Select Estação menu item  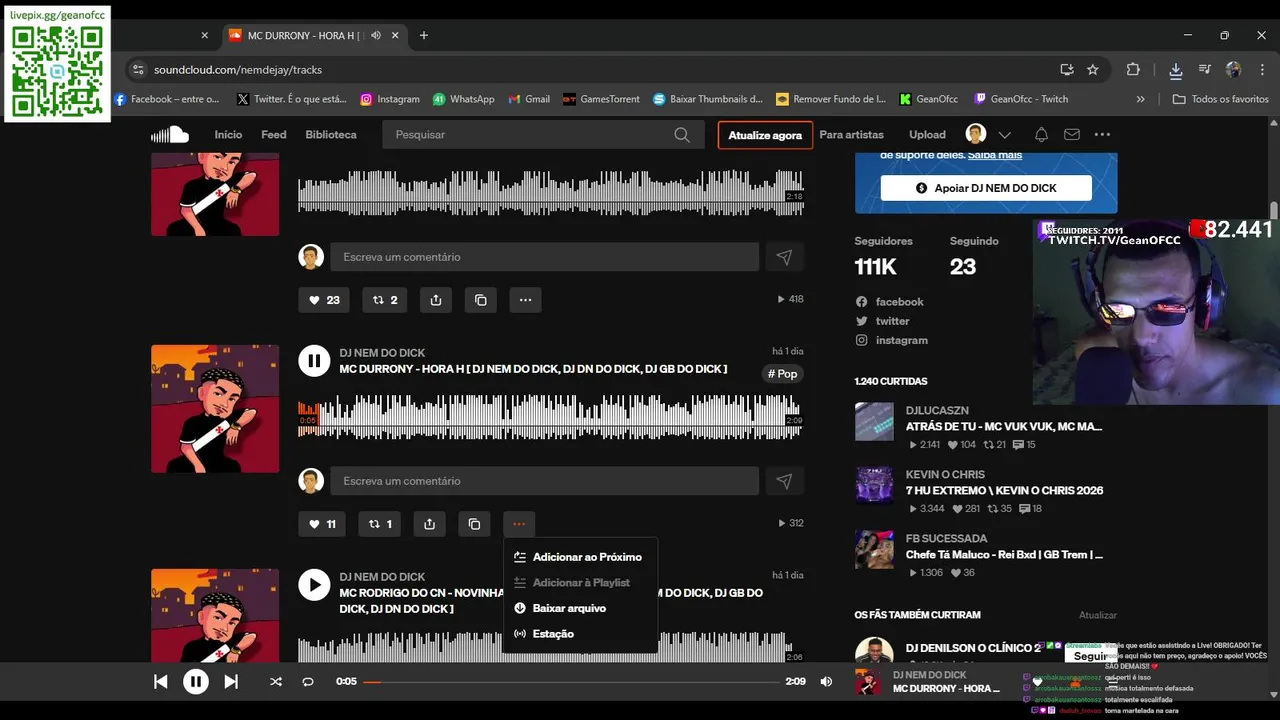click(580, 634)
